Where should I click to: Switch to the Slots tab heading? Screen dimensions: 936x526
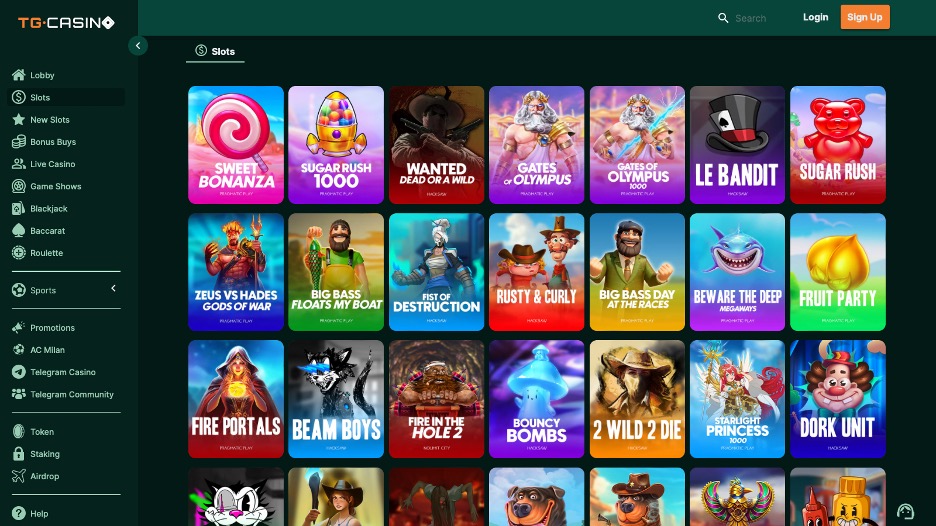(215, 51)
